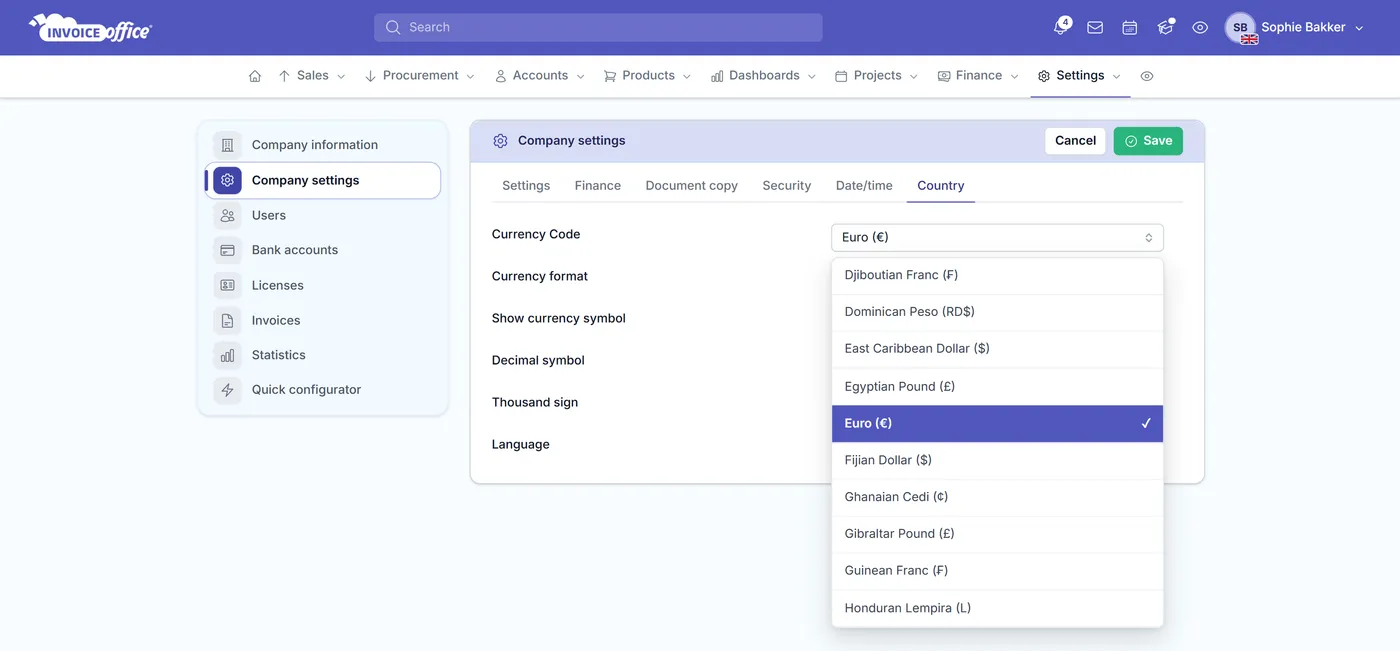Switch to the Settings sub-tab

pyautogui.click(x=526, y=186)
